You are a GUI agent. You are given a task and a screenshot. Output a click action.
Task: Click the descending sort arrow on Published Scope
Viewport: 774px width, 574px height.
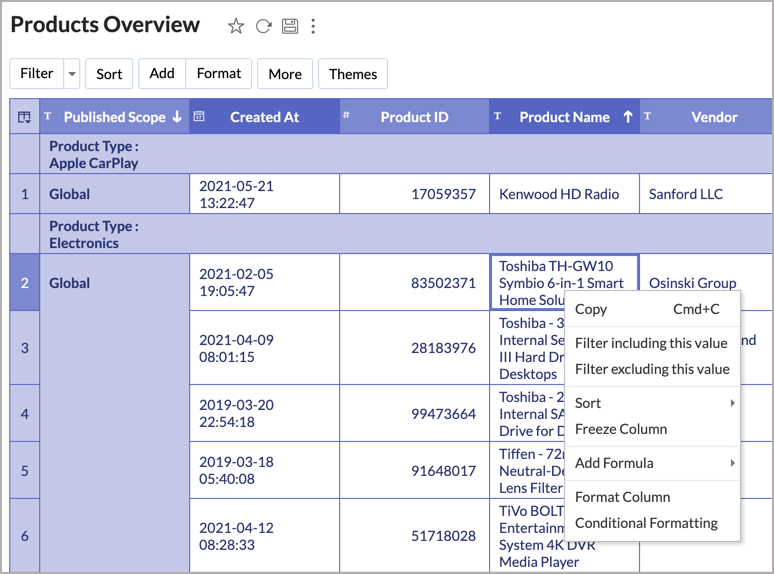177,117
